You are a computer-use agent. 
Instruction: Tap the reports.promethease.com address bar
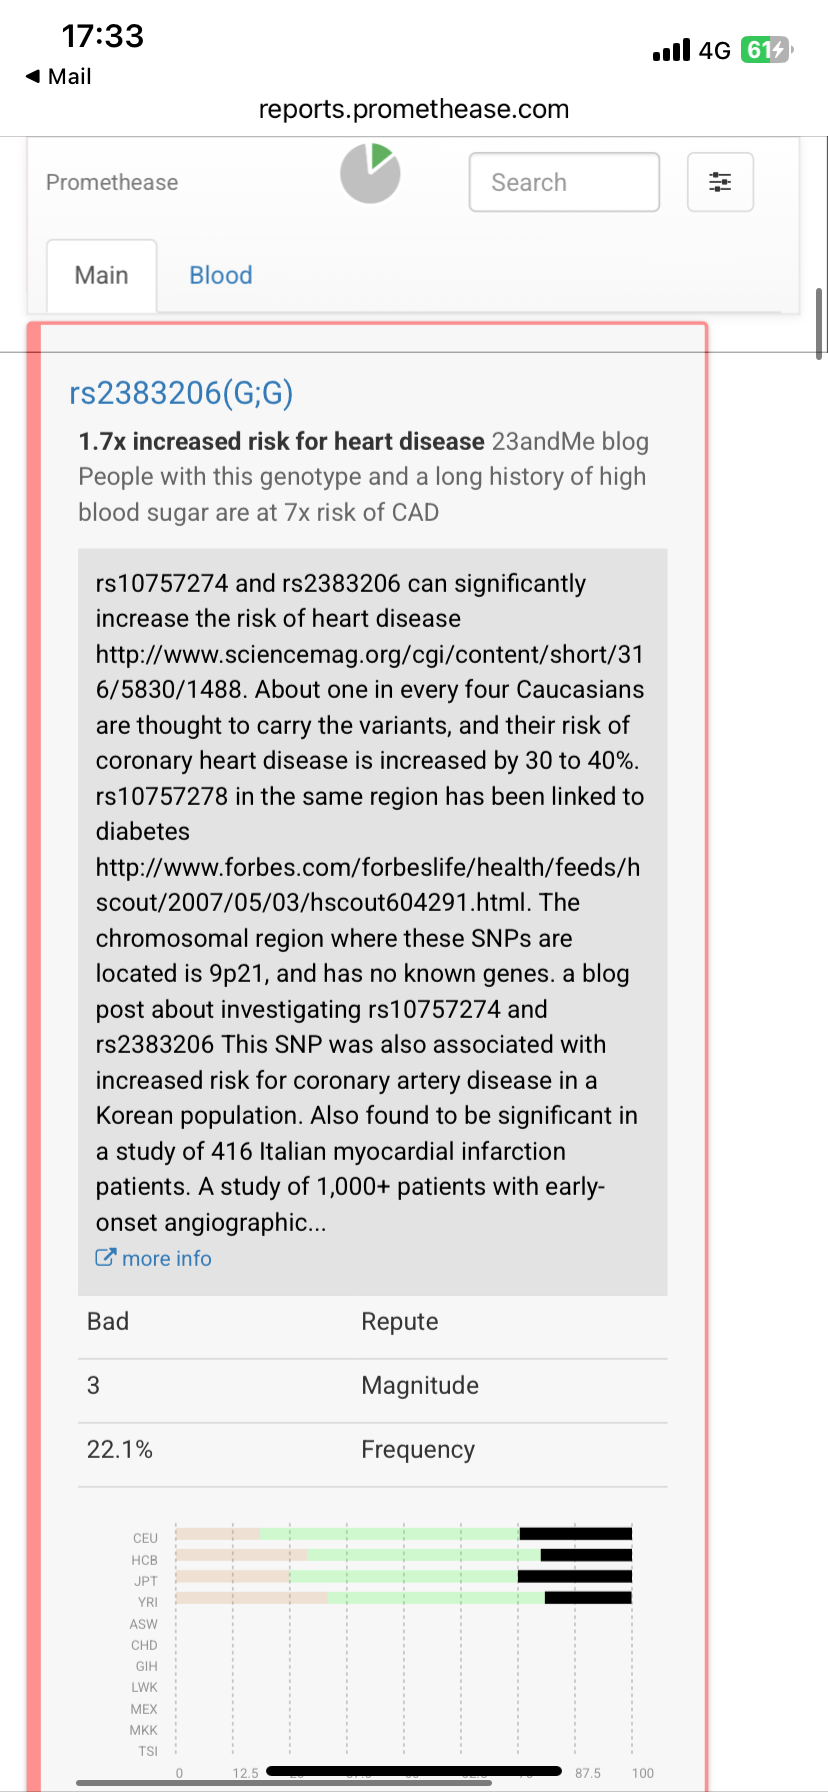(x=414, y=109)
